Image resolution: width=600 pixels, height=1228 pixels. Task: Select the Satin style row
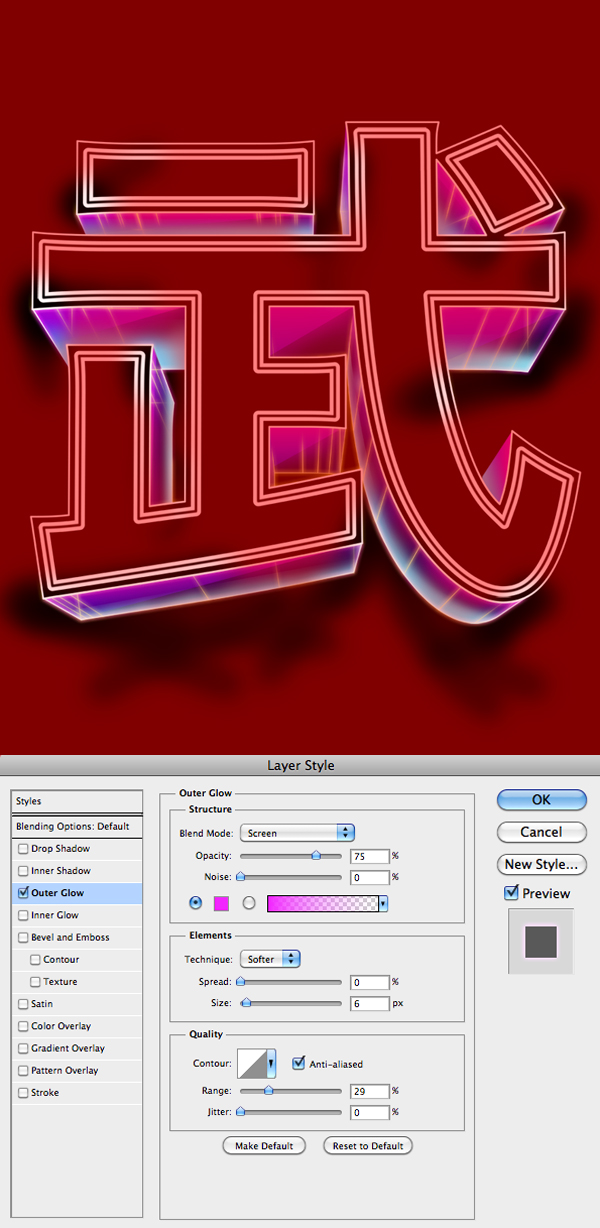77,1004
